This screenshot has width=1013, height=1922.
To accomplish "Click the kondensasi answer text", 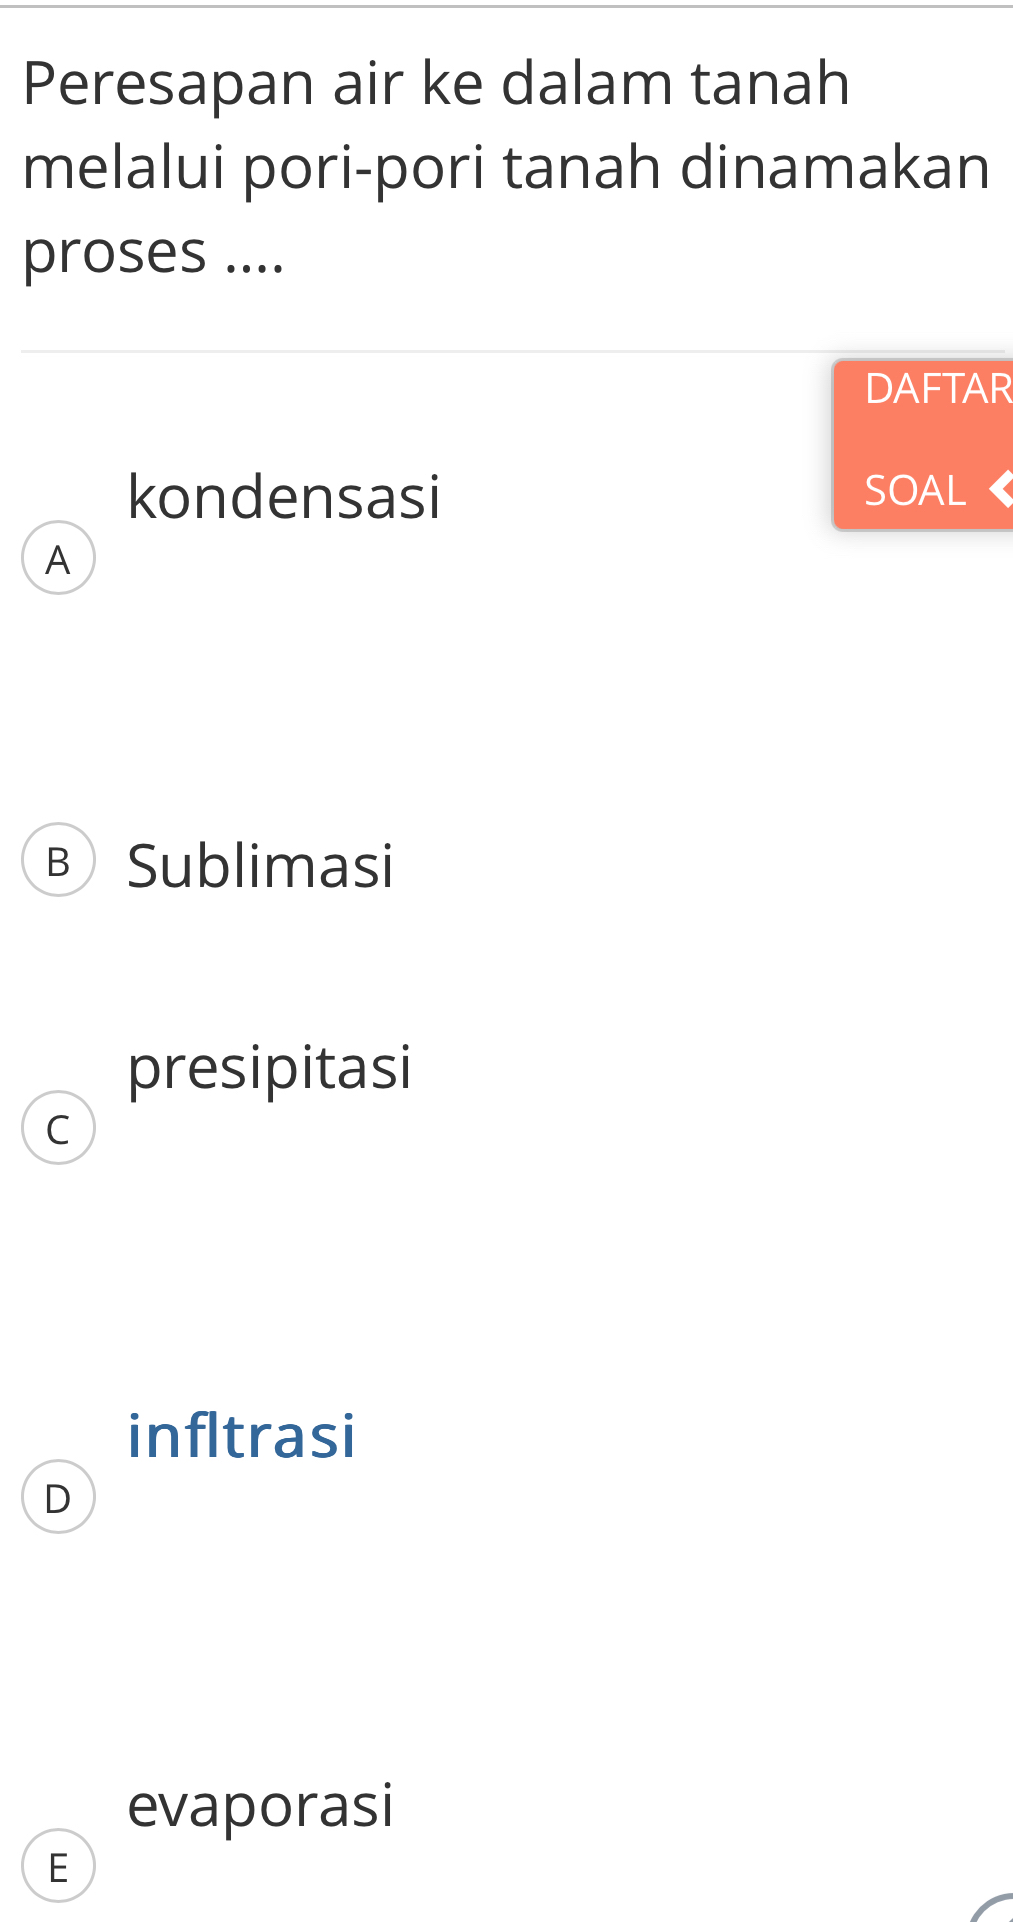I will click(284, 496).
